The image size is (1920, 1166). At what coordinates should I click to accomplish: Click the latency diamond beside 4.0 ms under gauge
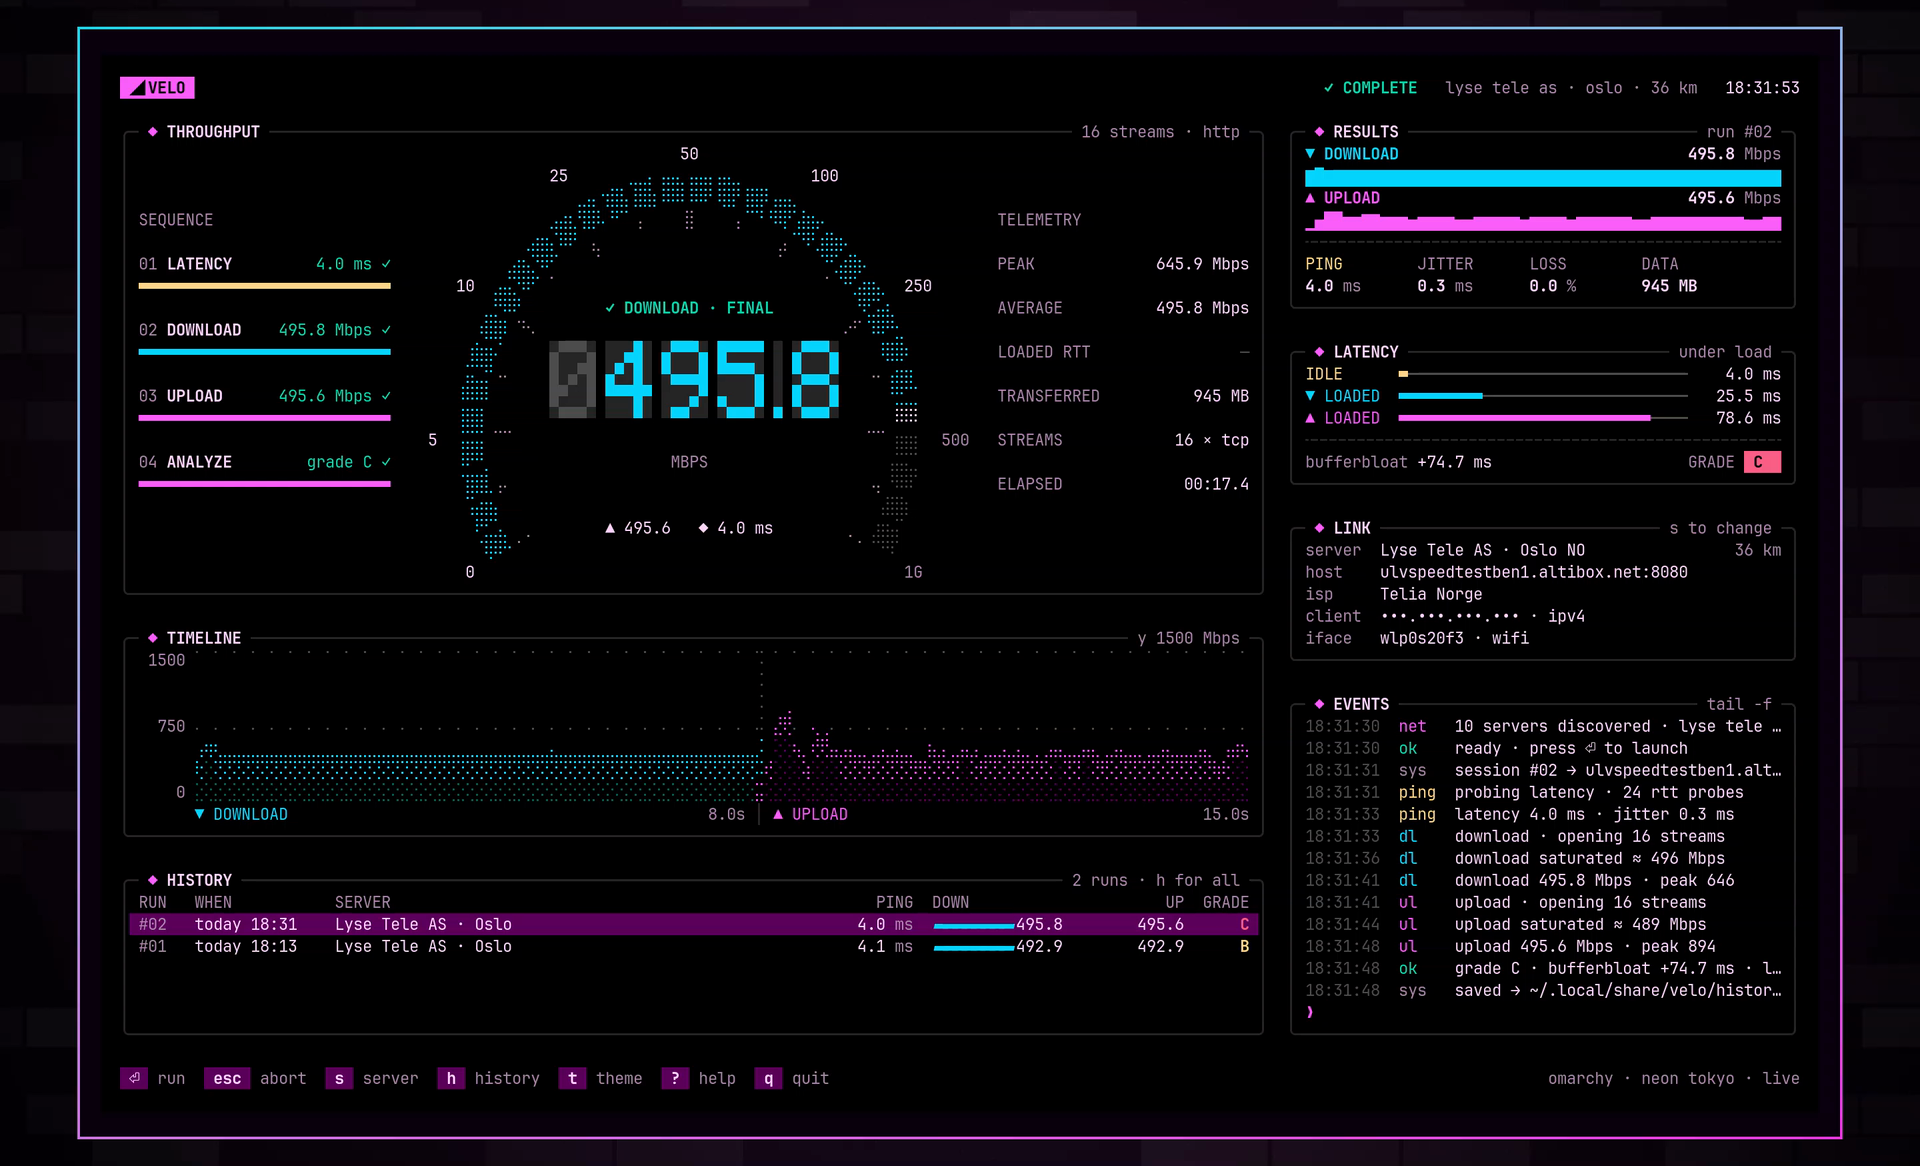point(703,528)
